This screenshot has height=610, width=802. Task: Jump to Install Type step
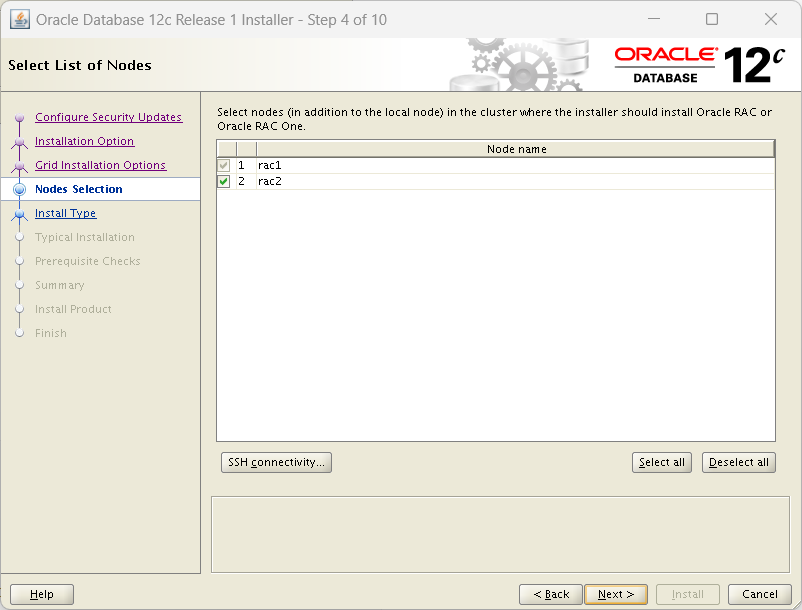(x=65, y=213)
